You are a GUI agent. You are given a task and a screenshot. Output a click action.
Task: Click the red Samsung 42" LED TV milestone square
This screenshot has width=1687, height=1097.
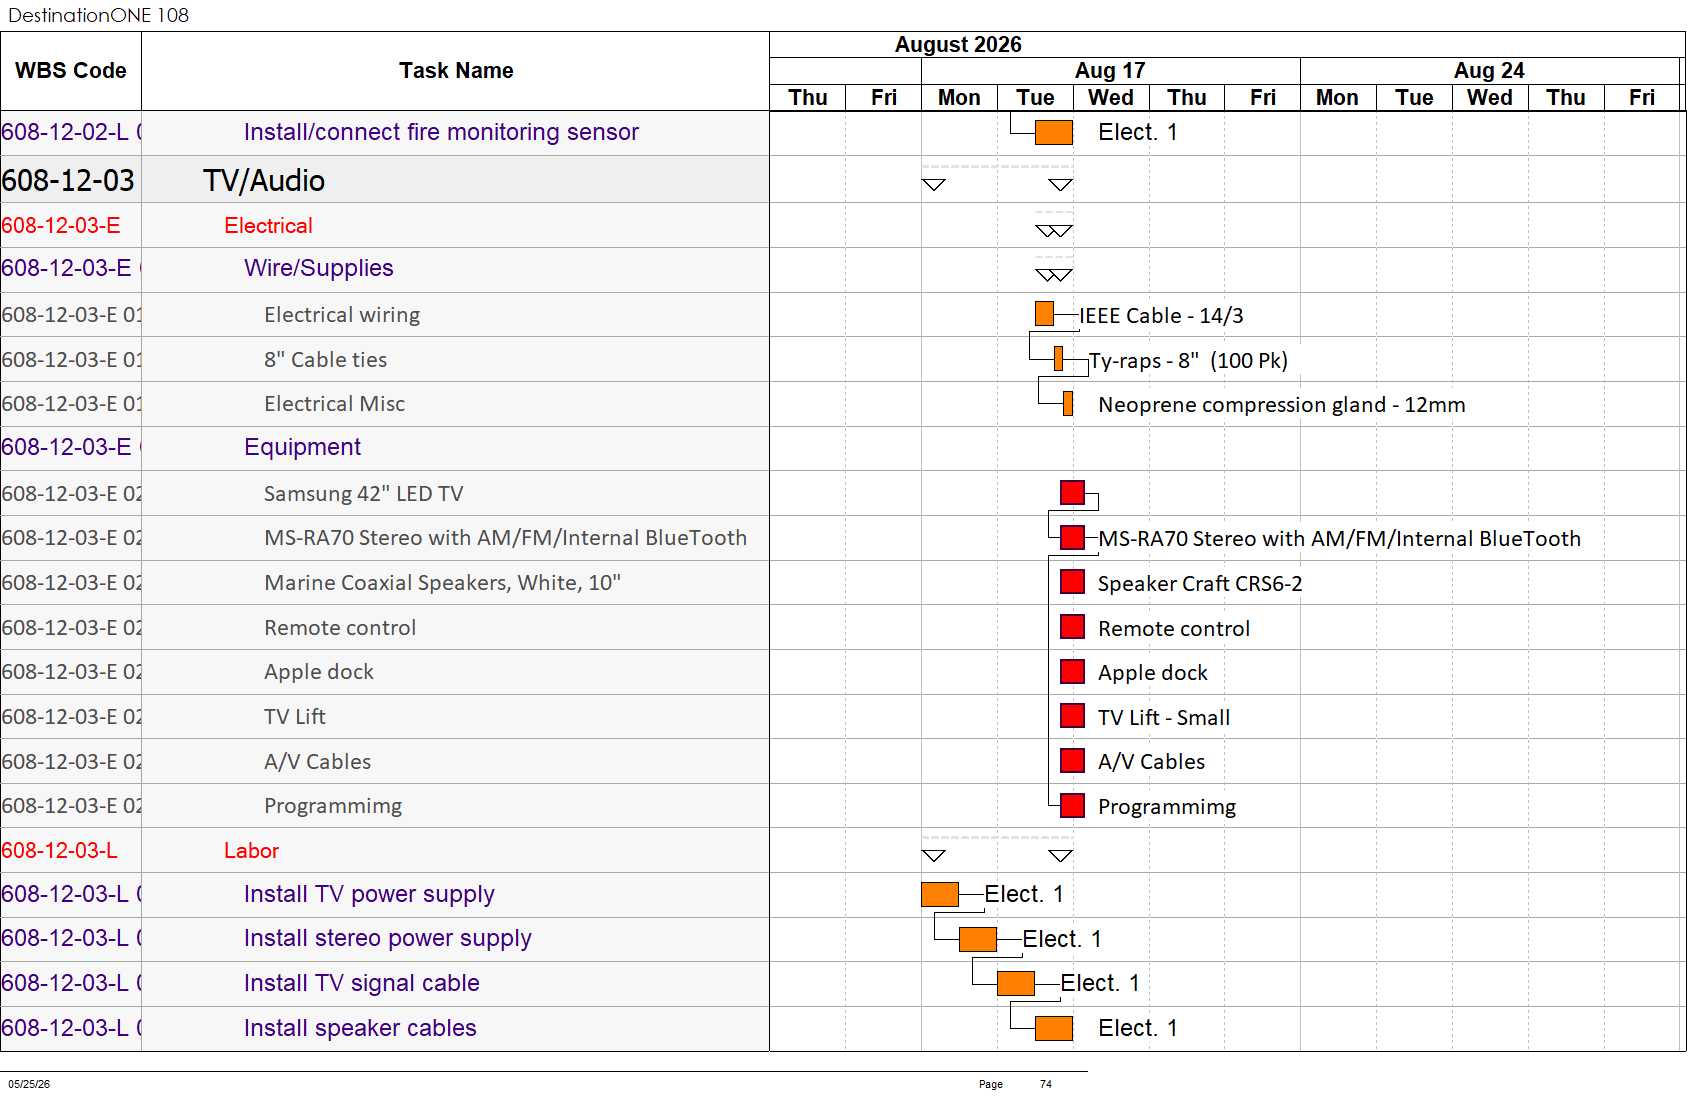(1072, 492)
